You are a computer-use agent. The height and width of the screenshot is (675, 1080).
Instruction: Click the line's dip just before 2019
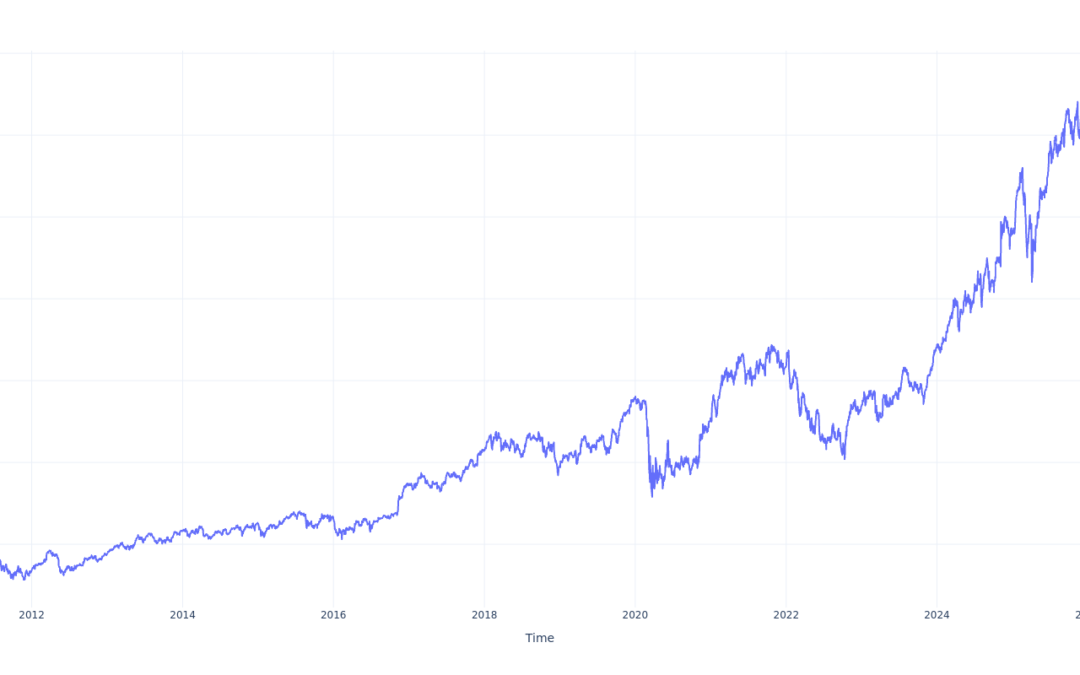pyautogui.click(x=558, y=473)
